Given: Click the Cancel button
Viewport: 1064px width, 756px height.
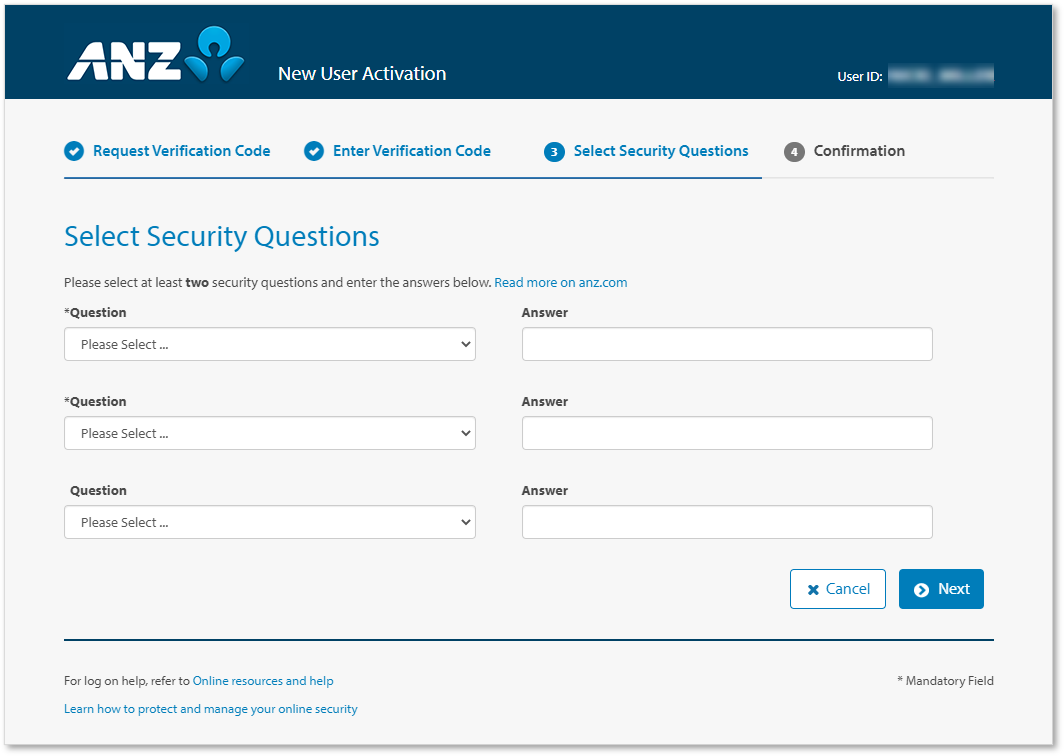Looking at the screenshot, I should (838, 589).
